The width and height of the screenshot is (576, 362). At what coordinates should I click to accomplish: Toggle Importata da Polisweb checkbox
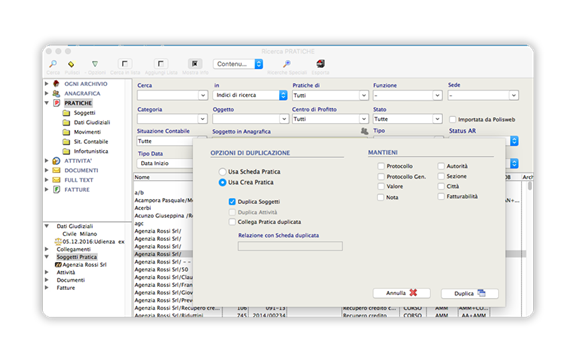(453, 119)
